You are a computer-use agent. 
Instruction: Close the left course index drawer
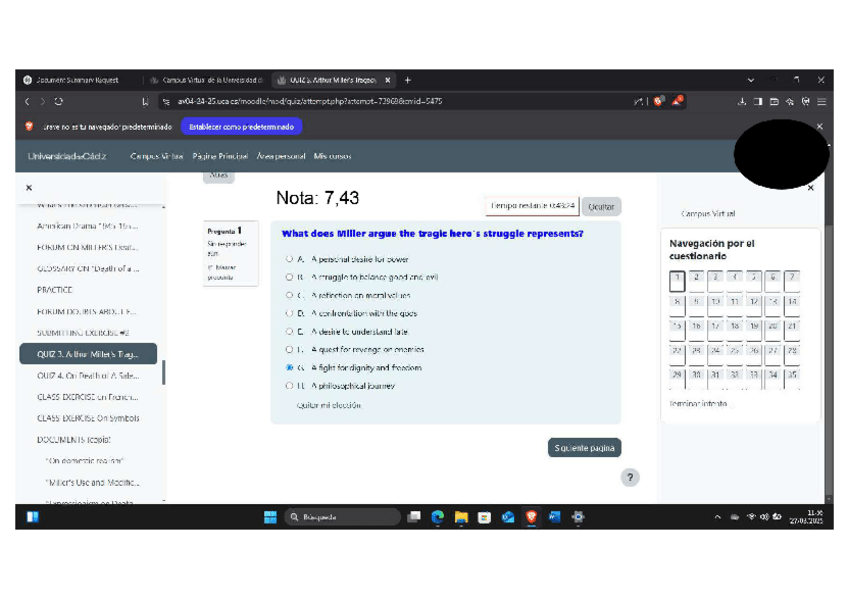[29, 188]
